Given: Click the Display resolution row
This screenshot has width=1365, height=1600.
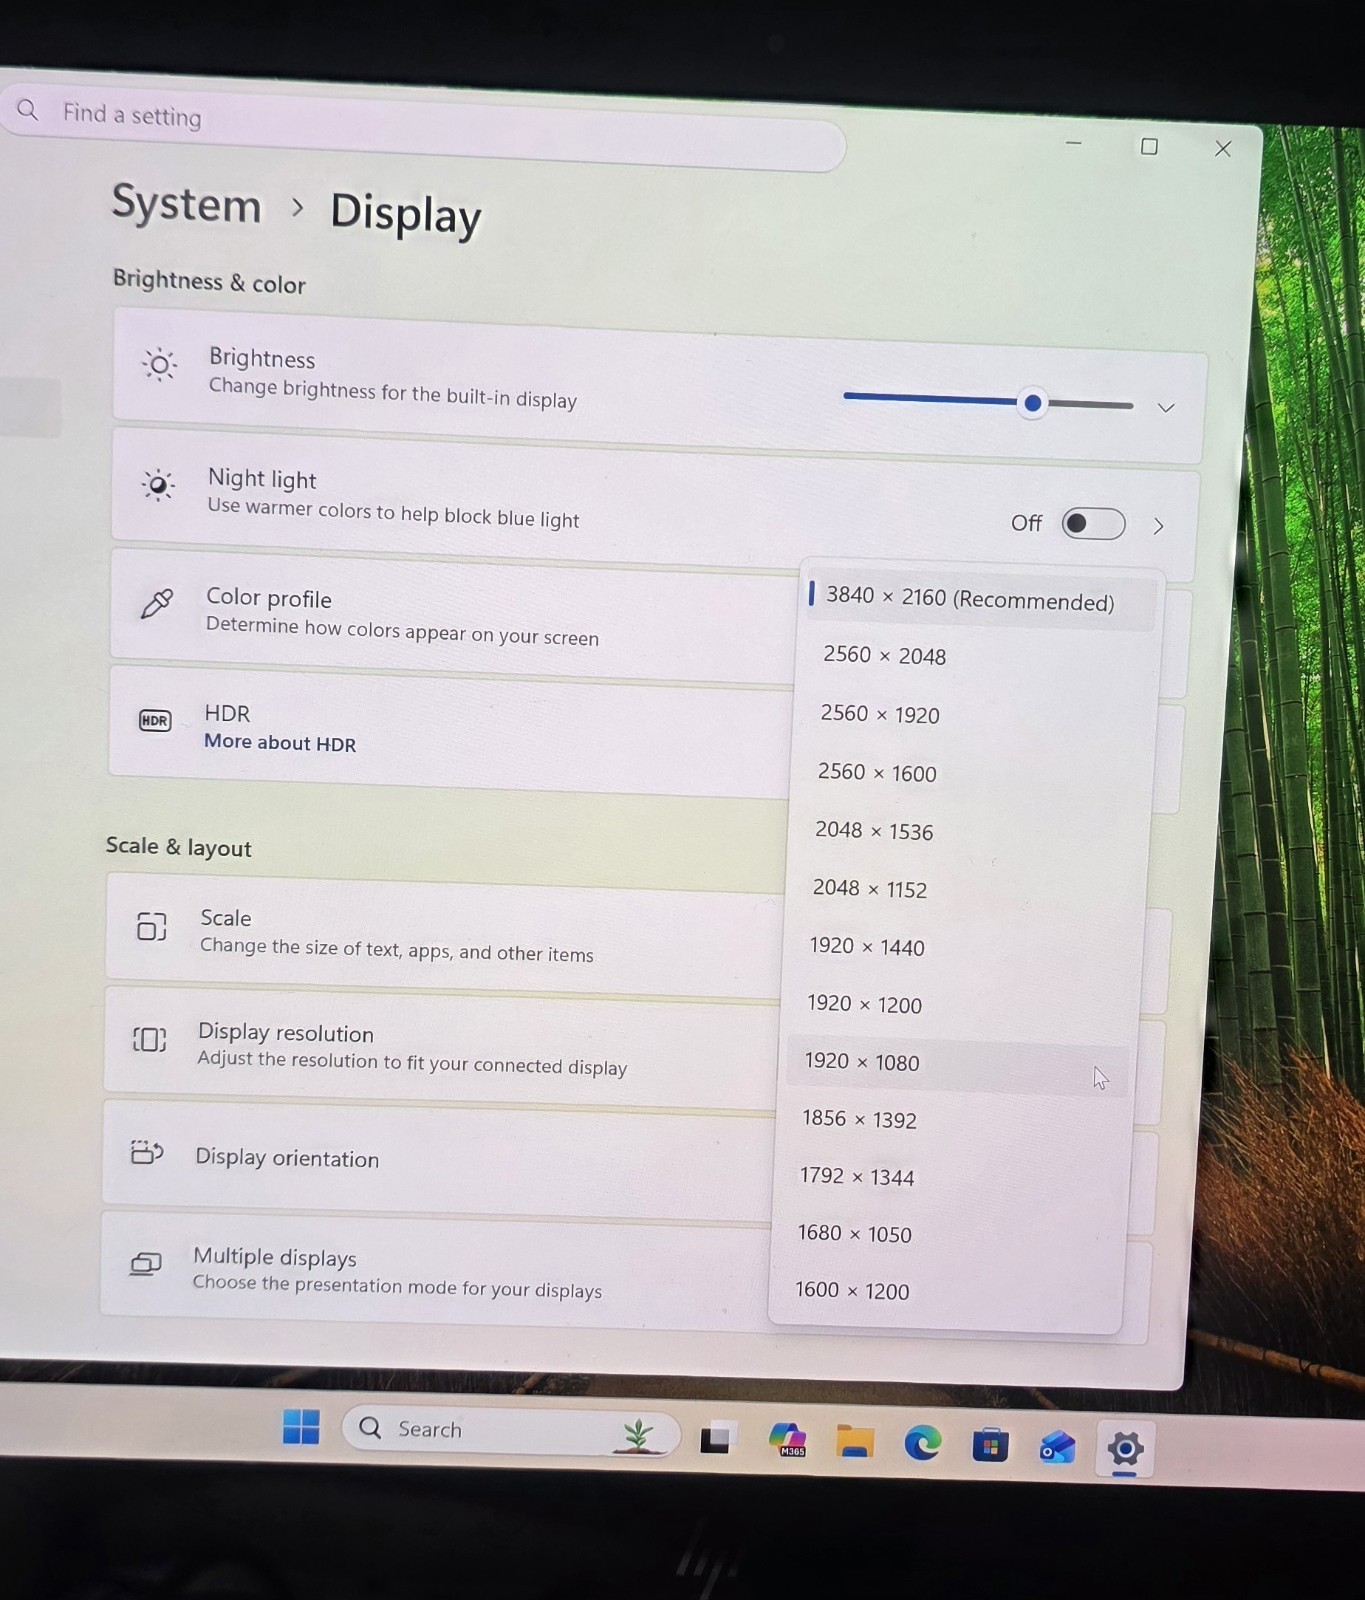Looking at the screenshot, I should 442,1048.
